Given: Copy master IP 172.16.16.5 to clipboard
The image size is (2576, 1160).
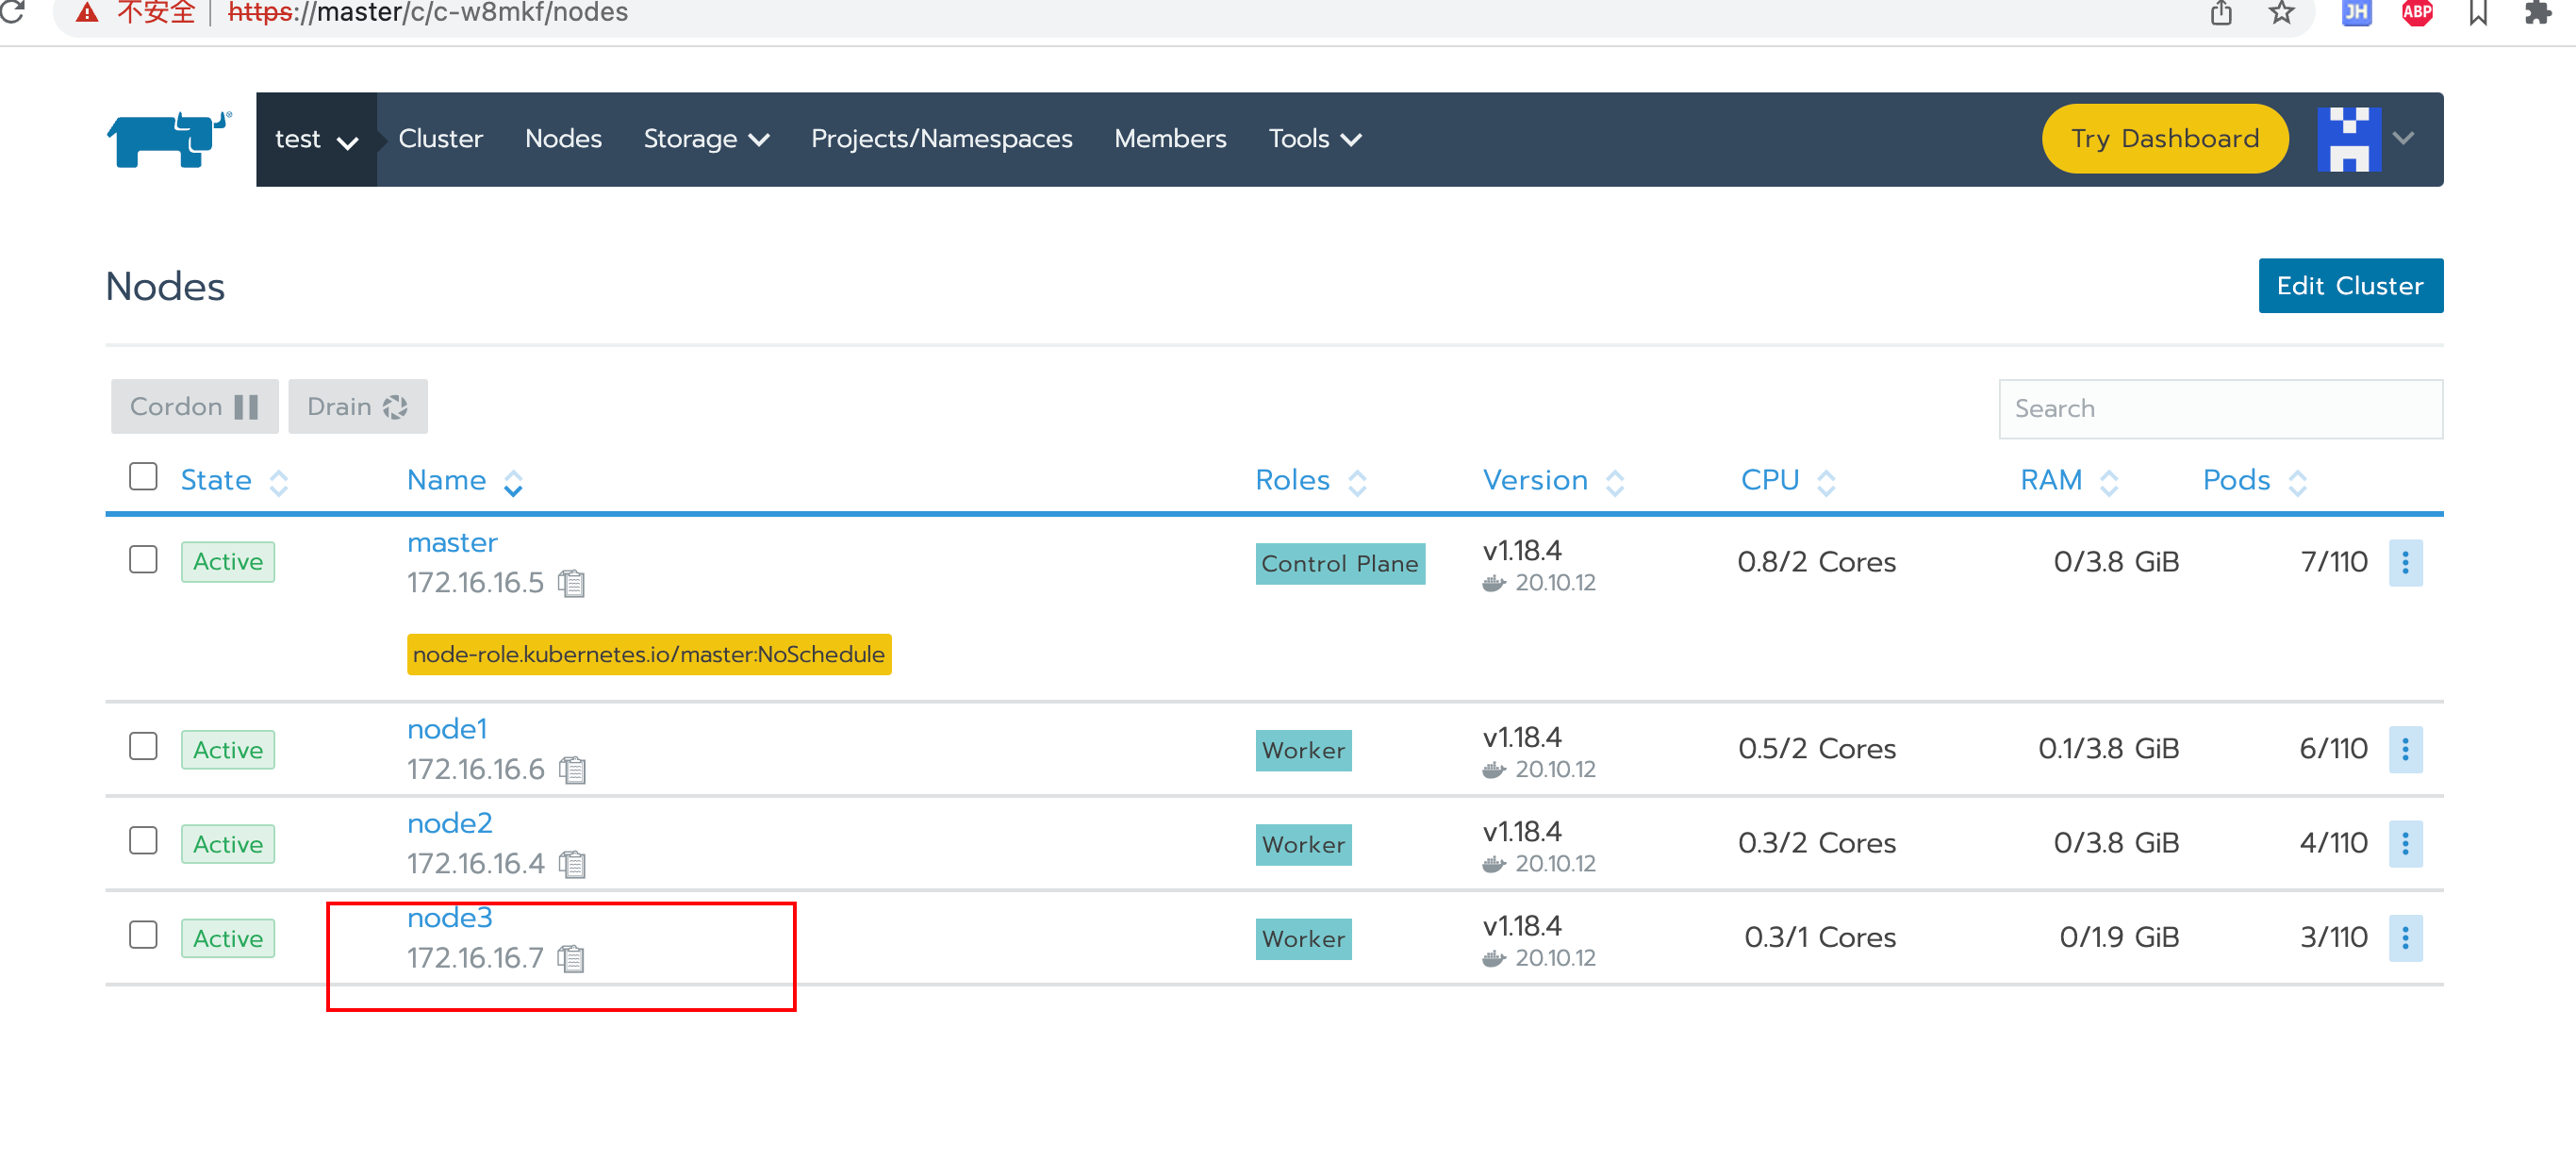Looking at the screenshot, I should (x=571, y=583).
